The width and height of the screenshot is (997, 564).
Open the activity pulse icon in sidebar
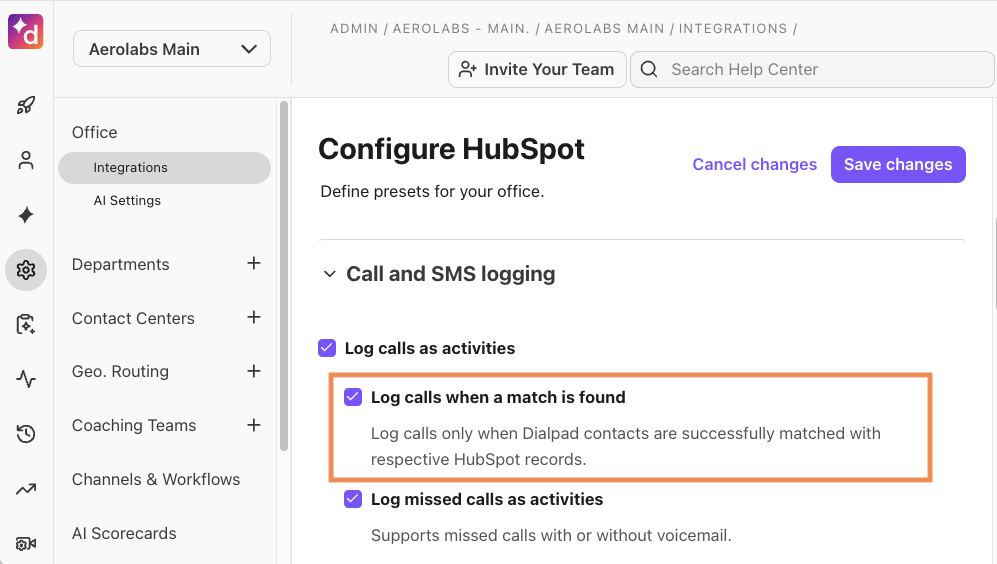point(26,380)
